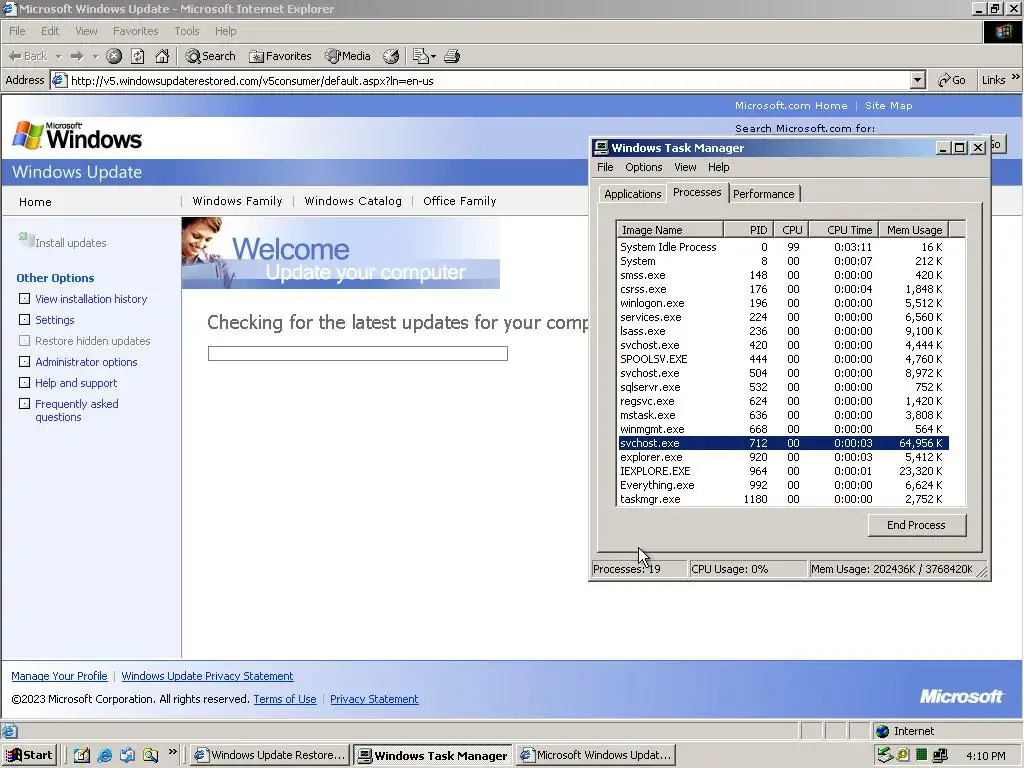Click the End Process button
Viewport: 1024px width, 768px height.
(x=916, y=525)
